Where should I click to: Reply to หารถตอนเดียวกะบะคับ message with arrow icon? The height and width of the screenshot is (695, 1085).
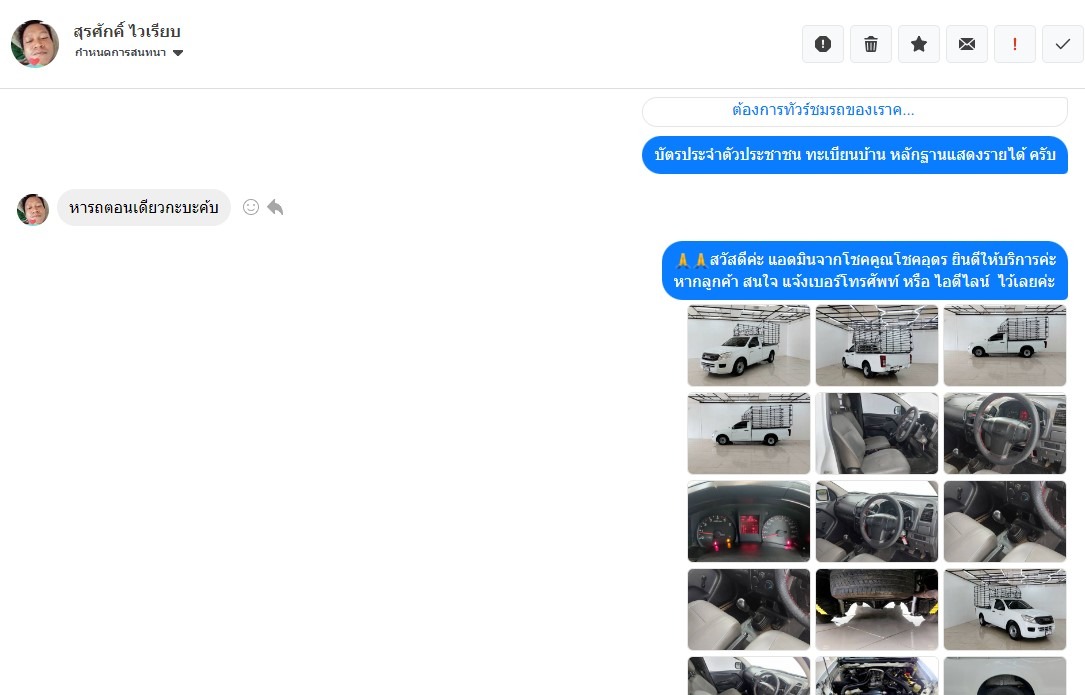[x=275, y=207]
